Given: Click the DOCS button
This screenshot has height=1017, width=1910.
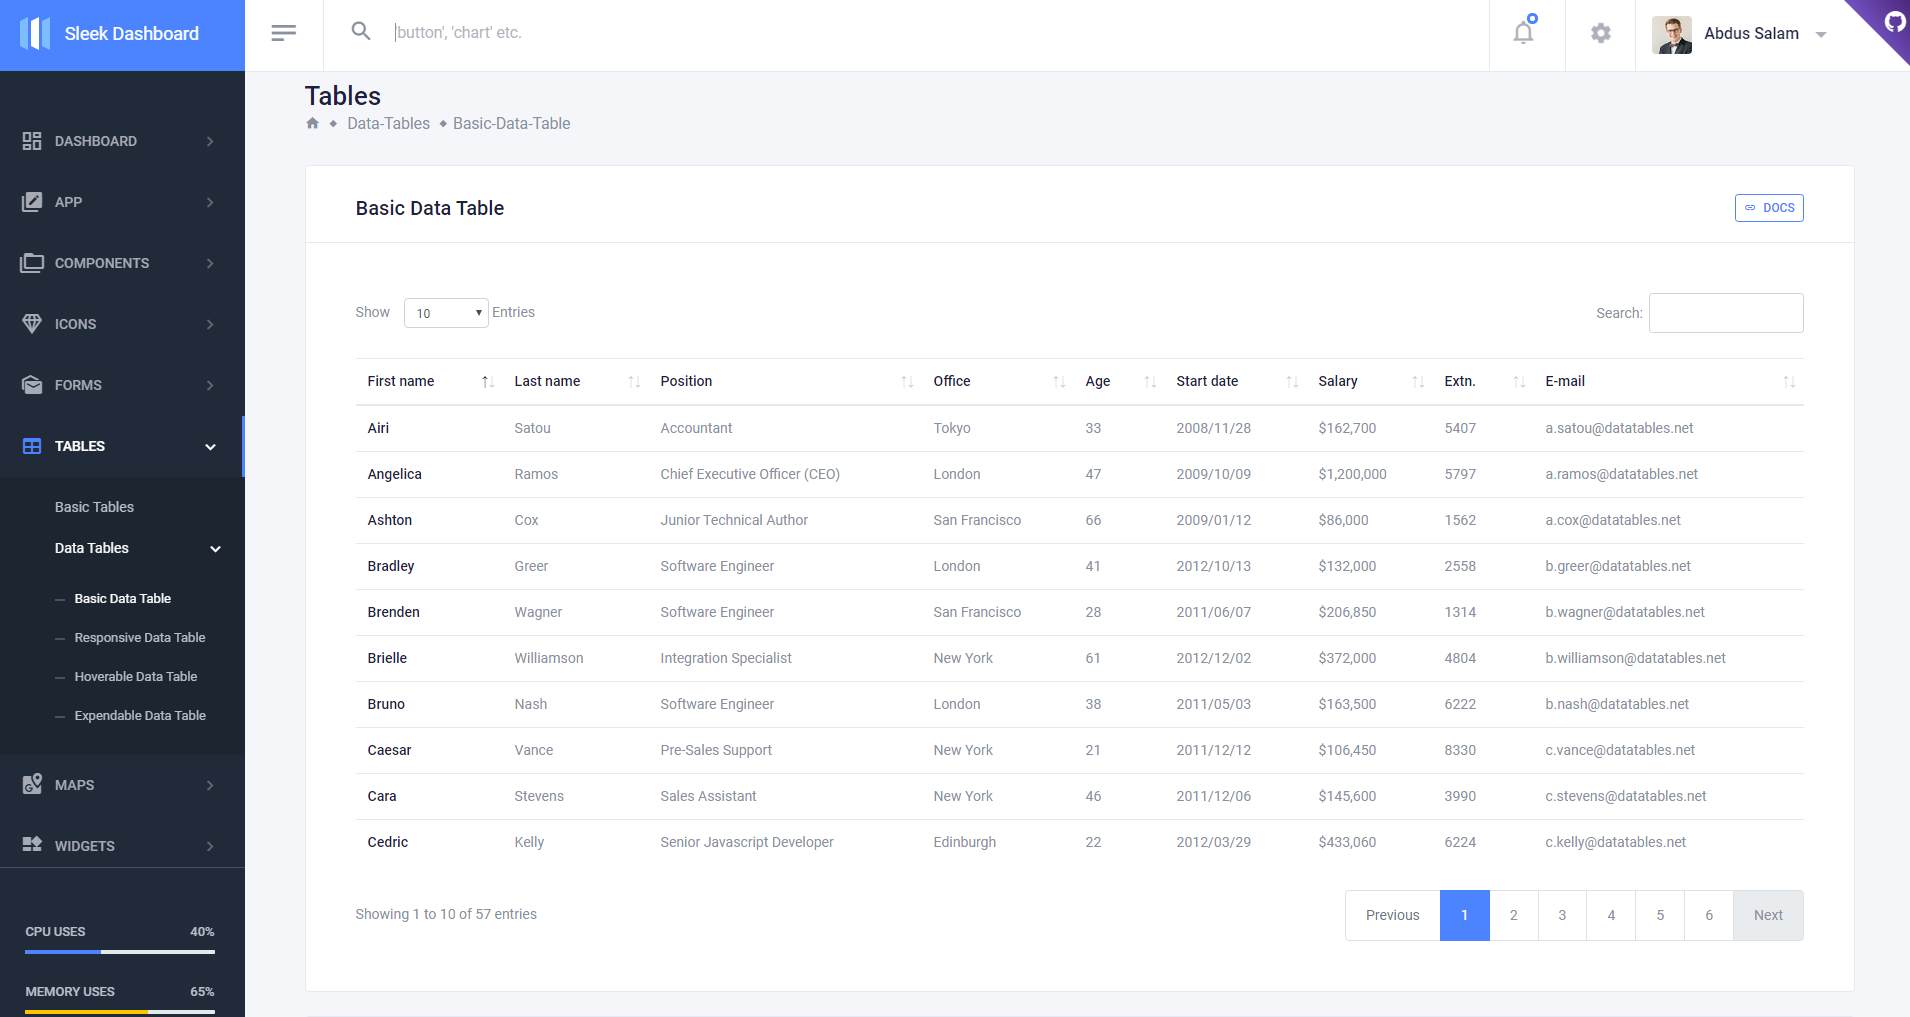Looking at the screenshot, I should click(1769, 208).
